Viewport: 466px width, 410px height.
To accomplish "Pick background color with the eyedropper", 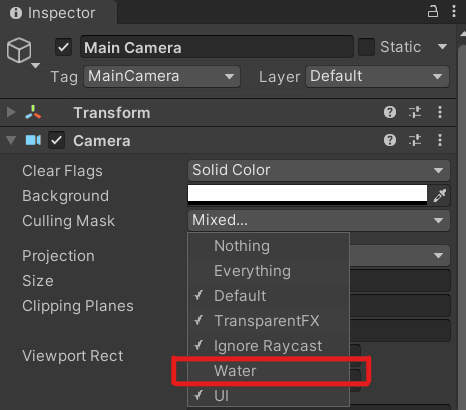I will pos(440,195).
